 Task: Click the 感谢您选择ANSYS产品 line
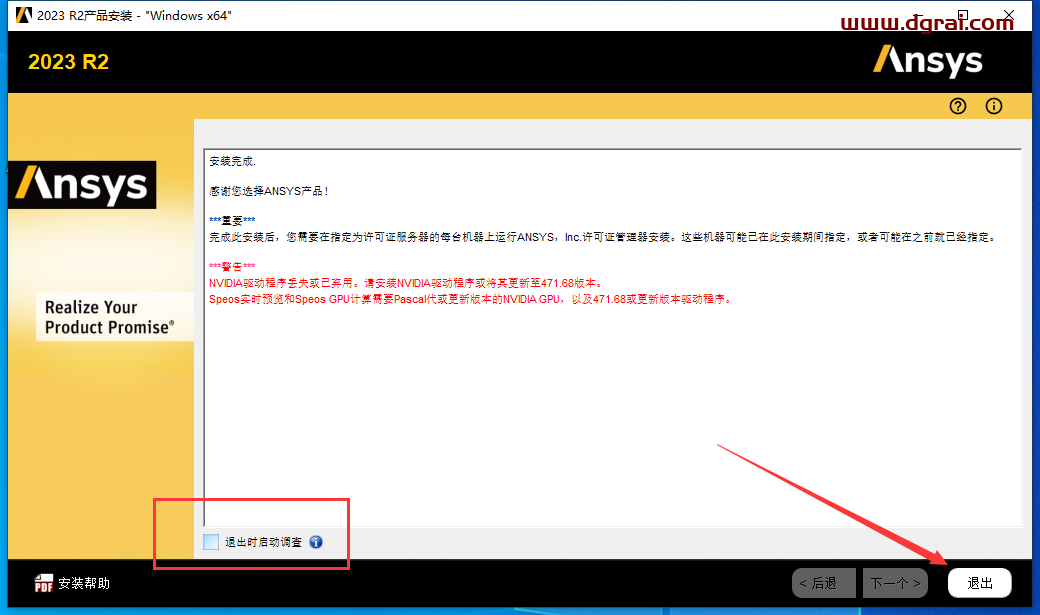269,191
